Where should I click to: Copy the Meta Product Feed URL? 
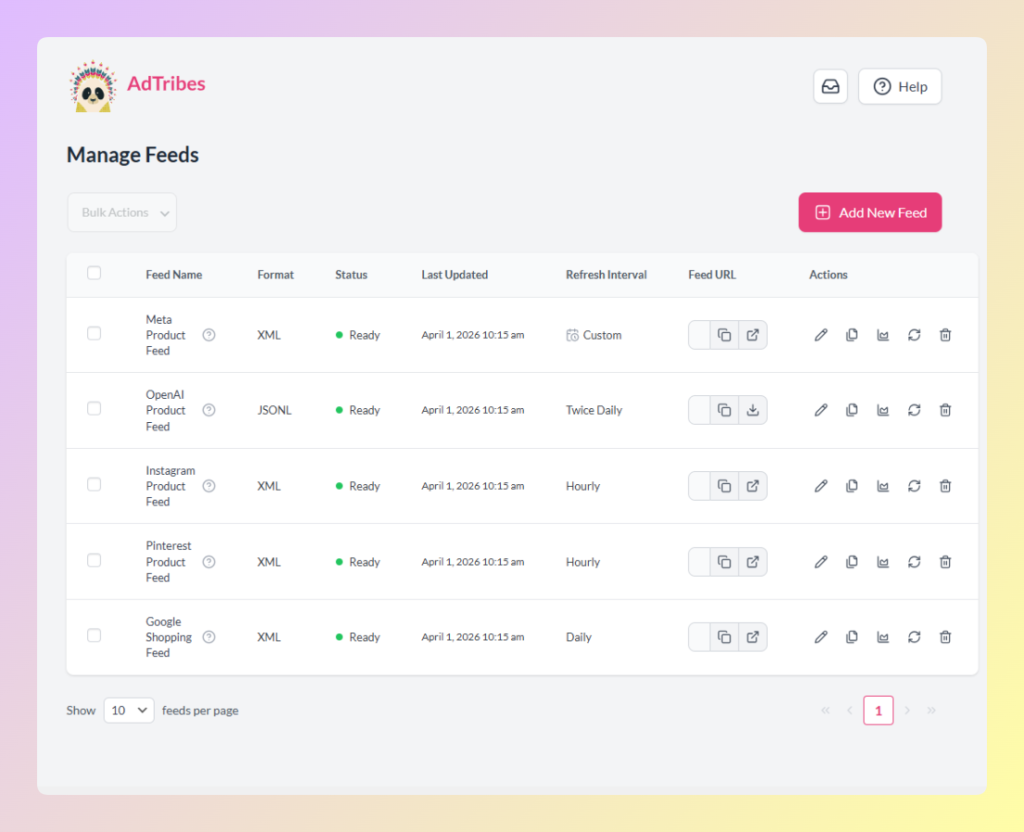coord(724,335)
